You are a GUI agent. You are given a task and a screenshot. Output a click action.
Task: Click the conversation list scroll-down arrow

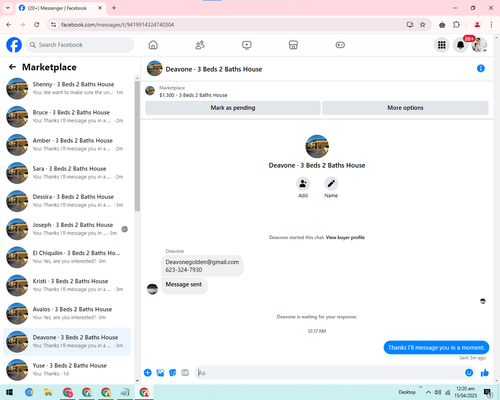tap(137, 381)
